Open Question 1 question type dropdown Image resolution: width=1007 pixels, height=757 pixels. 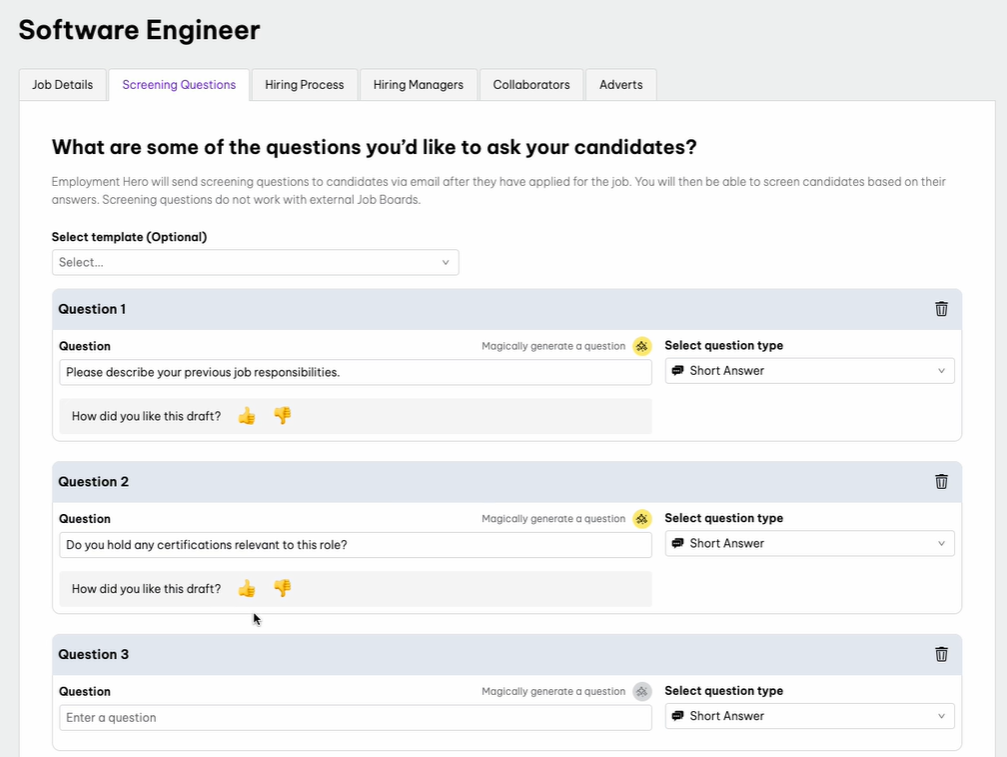tap(809, 371)
